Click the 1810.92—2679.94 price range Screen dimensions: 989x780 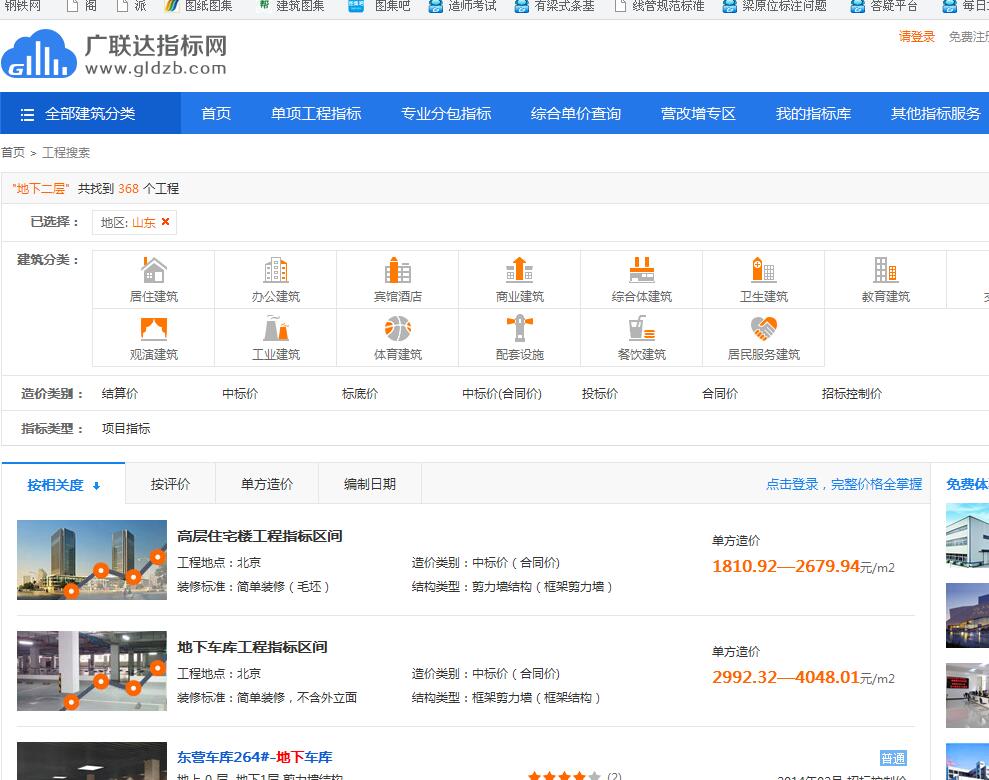786,566
